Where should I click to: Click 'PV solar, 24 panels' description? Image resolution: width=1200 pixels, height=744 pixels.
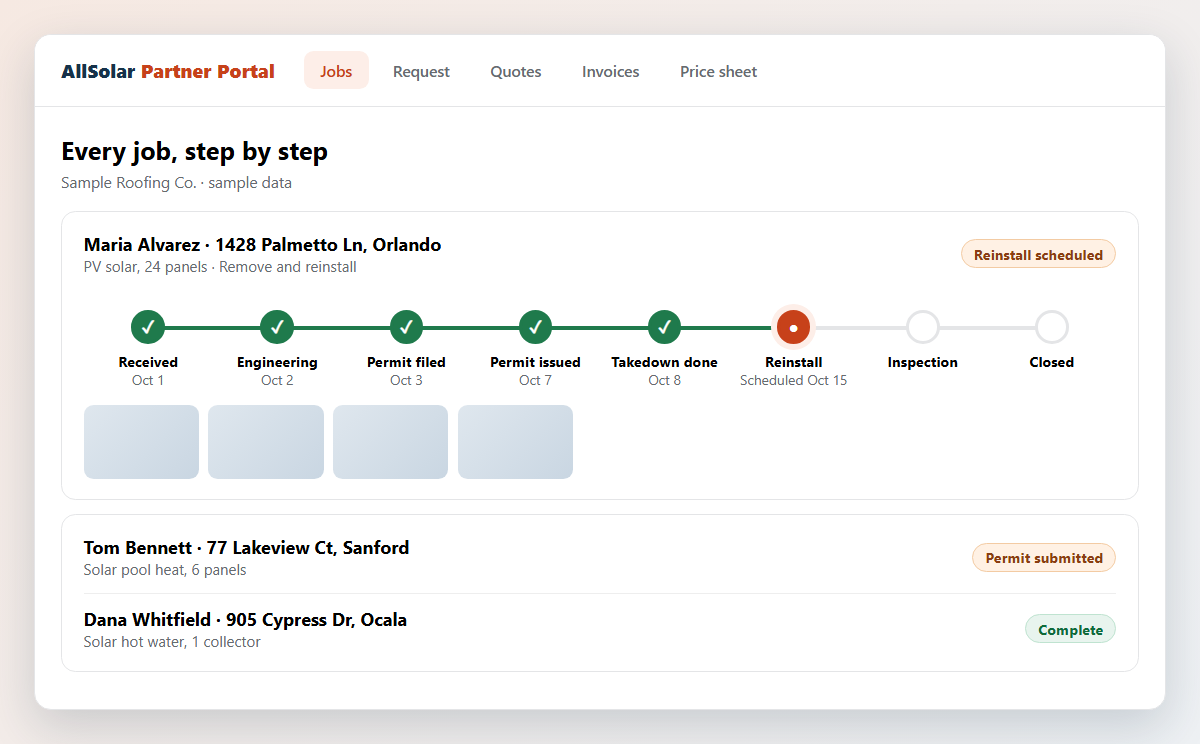[146, 267]
